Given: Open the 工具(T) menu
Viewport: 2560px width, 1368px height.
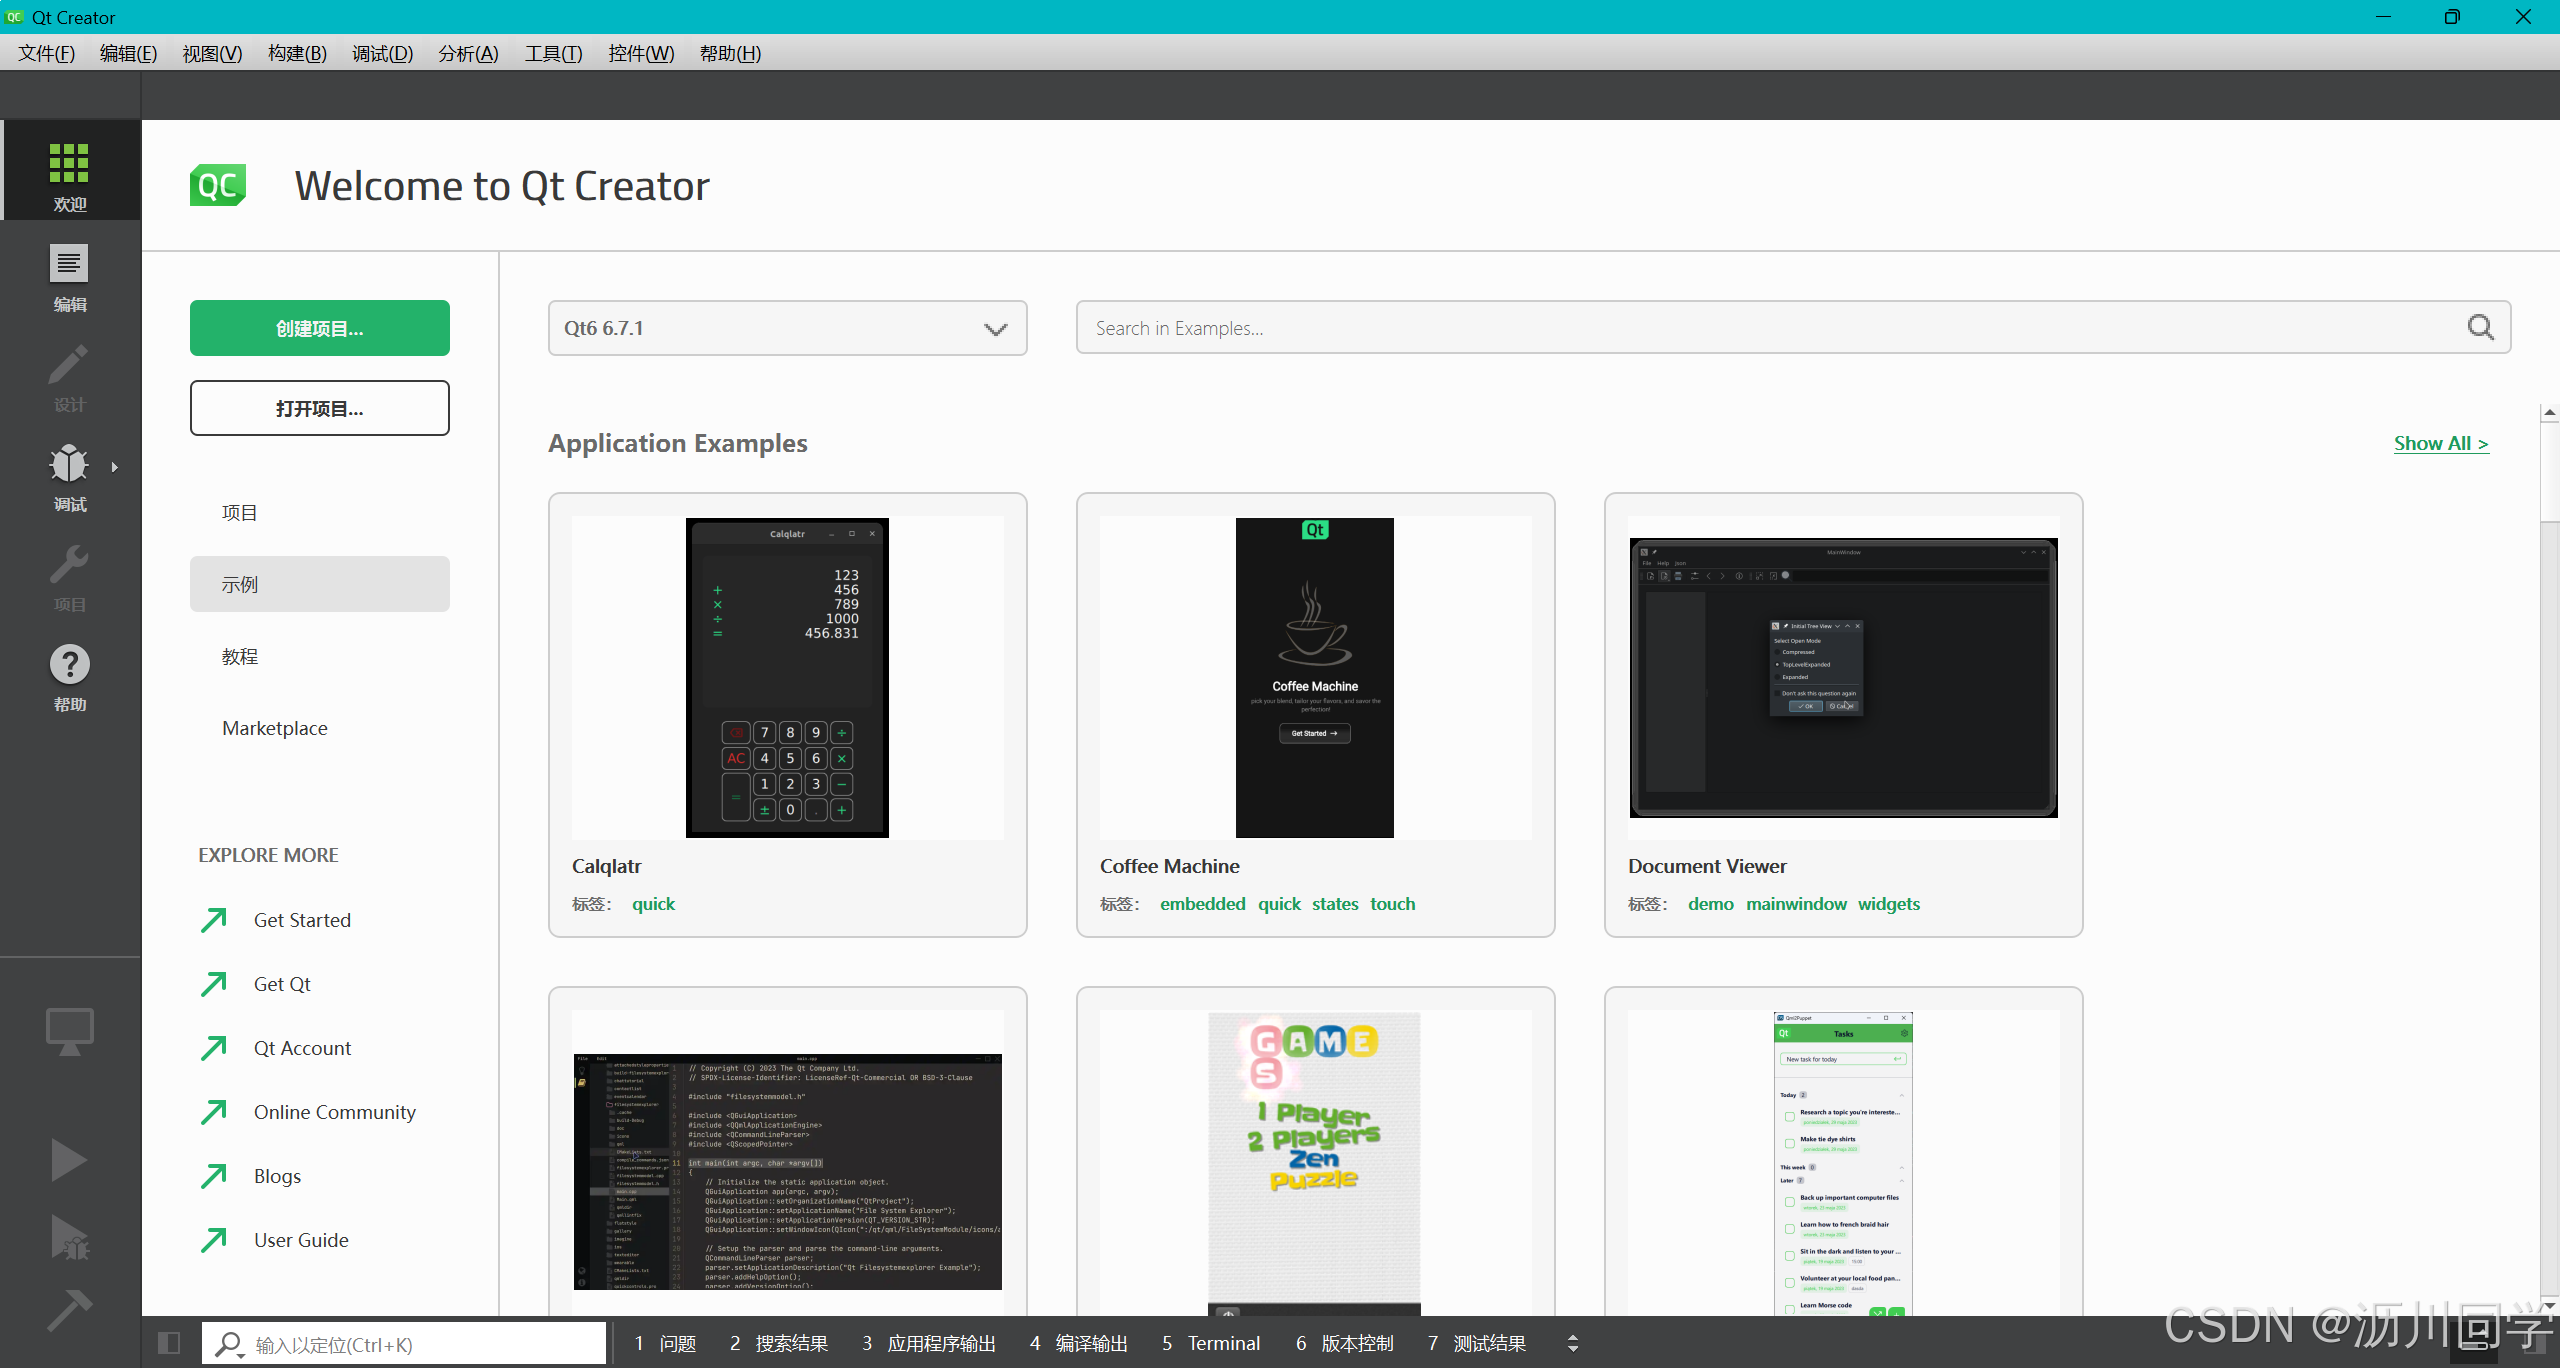Looking at the screenshot, I should point(553,53).
